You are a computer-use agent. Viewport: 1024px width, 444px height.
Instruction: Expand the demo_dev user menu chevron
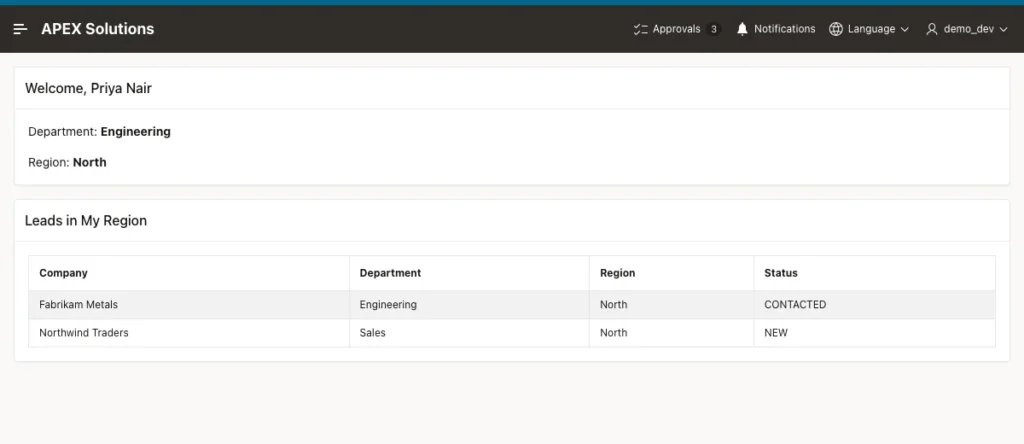click(1004, 29)
